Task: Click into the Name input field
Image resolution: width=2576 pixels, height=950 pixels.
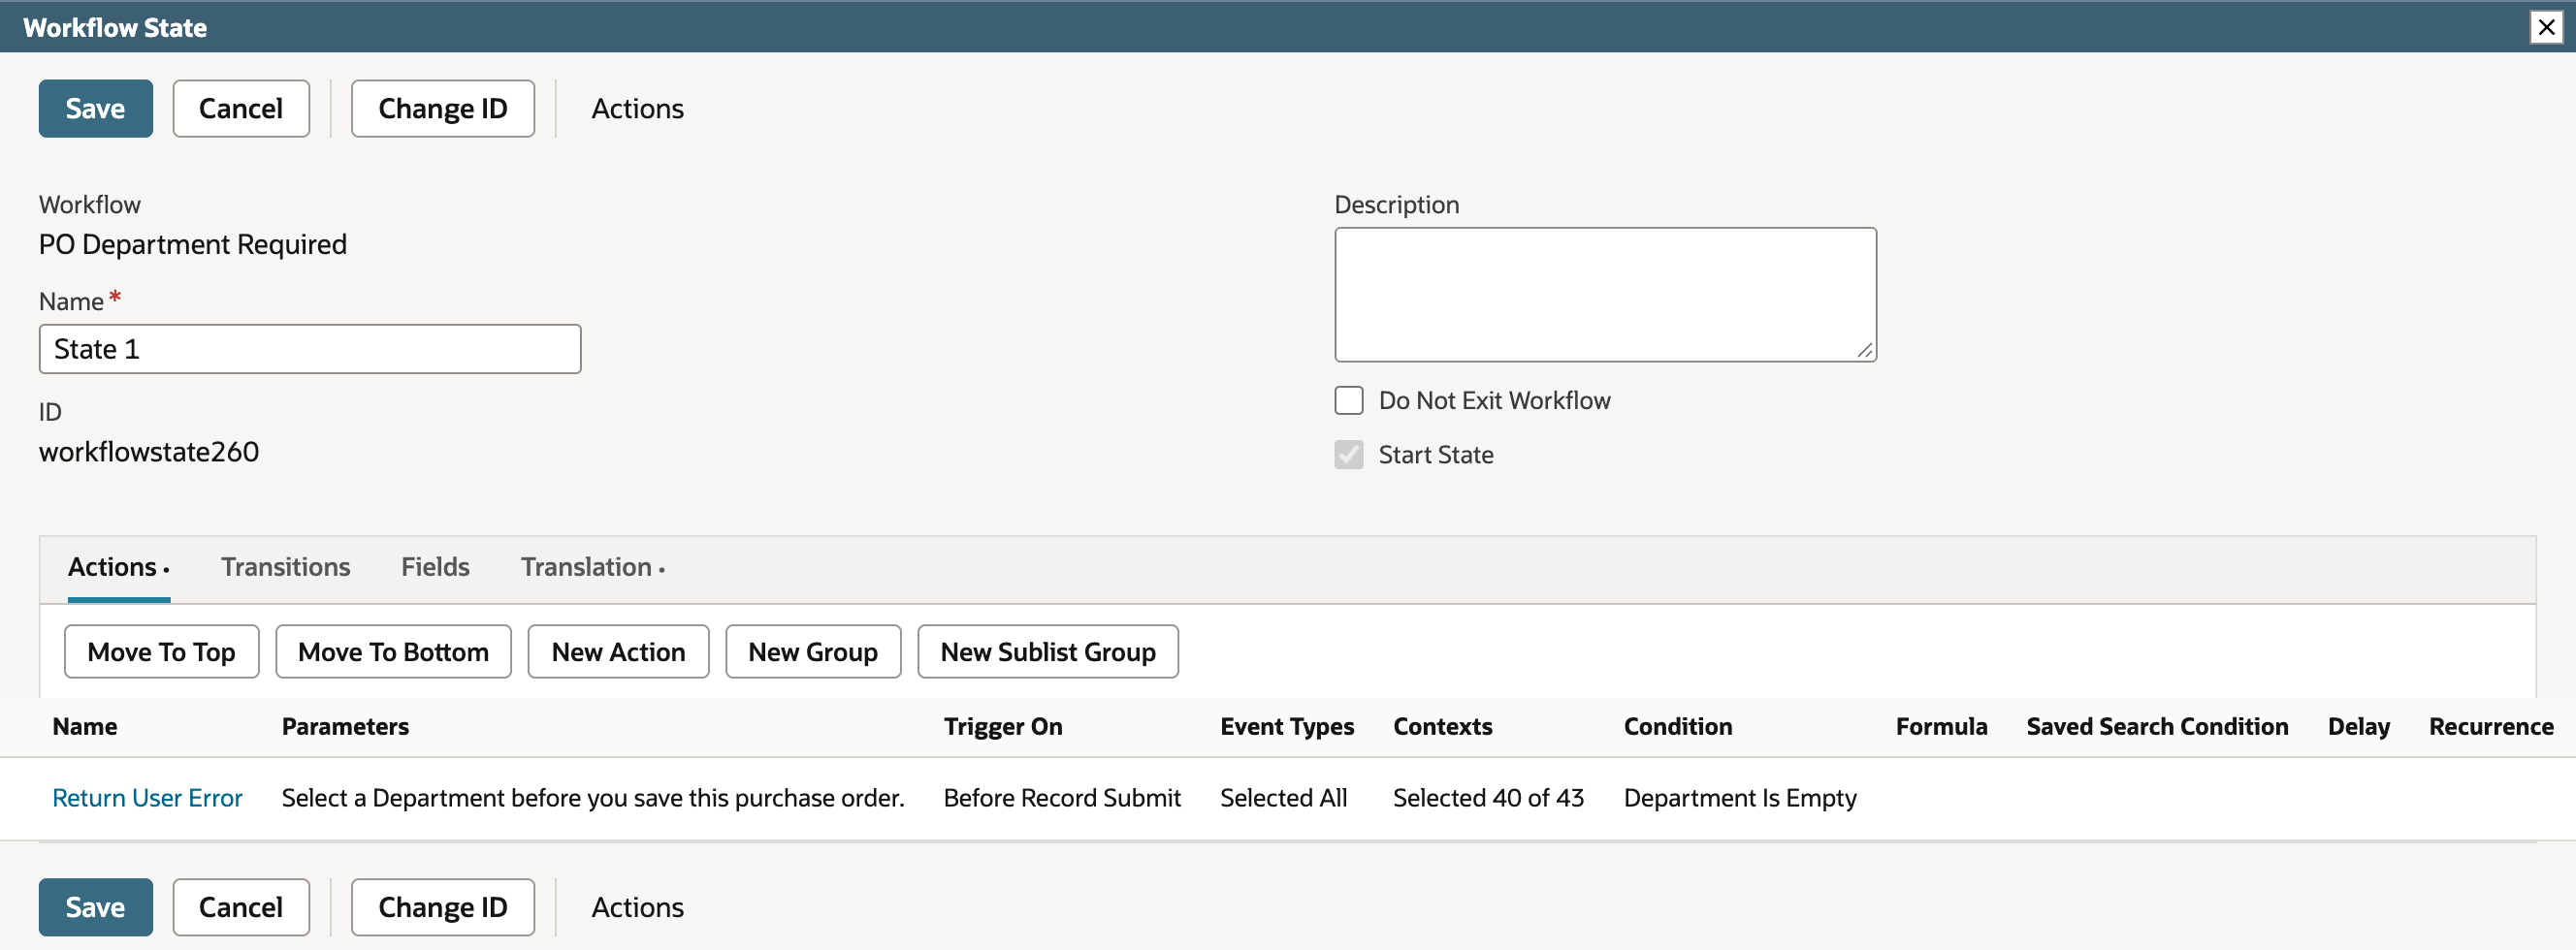Action: tap(310, 349)
